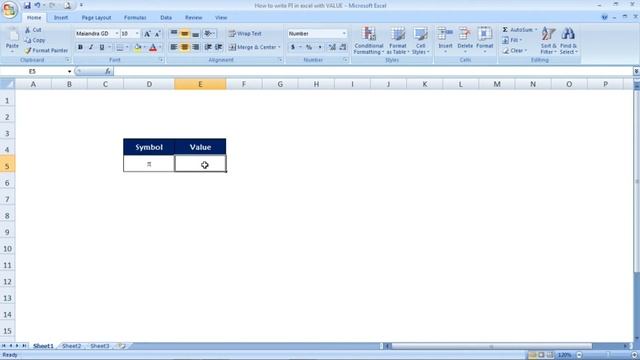This screenshot has height=360, width=640.
Task: Open the Format cells menu
Action: click(x=484, y=40)
